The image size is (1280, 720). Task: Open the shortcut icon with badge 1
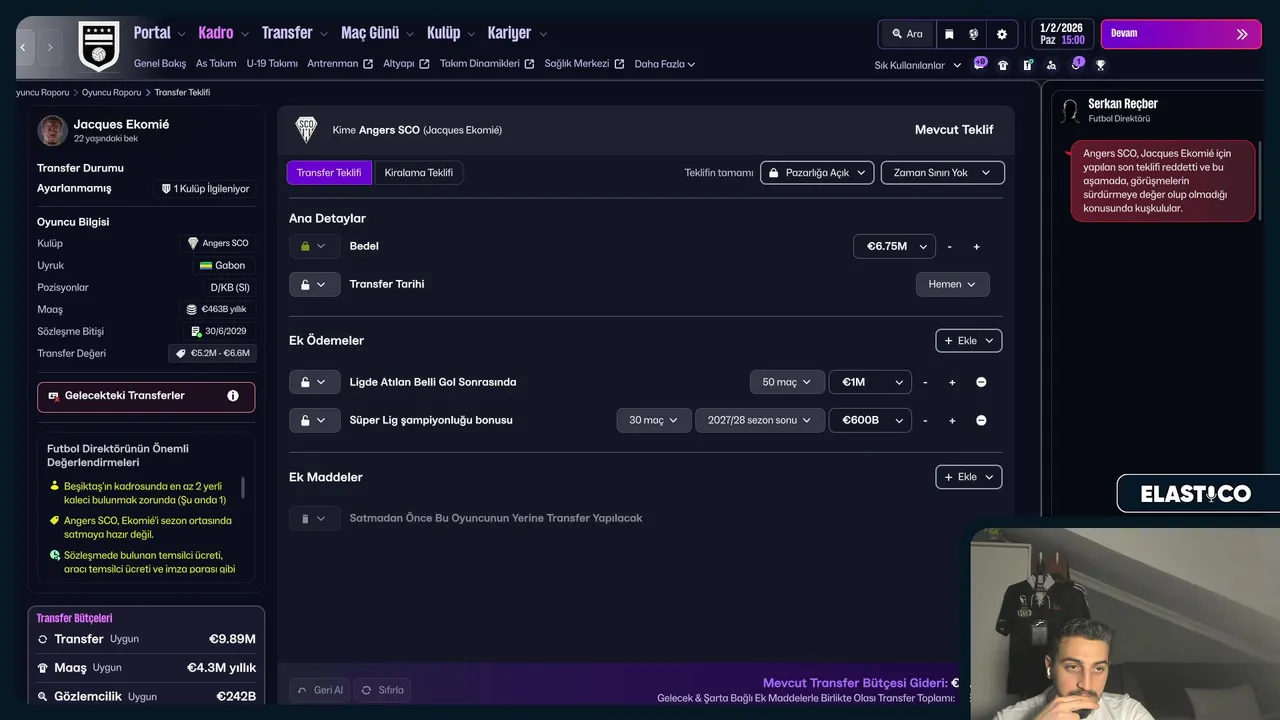point(1076,64)
